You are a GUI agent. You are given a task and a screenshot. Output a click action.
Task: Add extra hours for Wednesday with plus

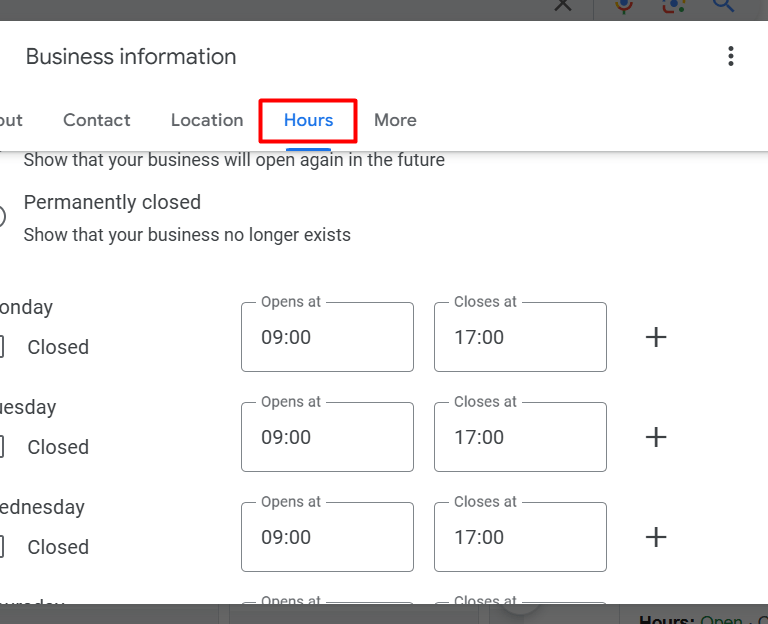point(656,537)
